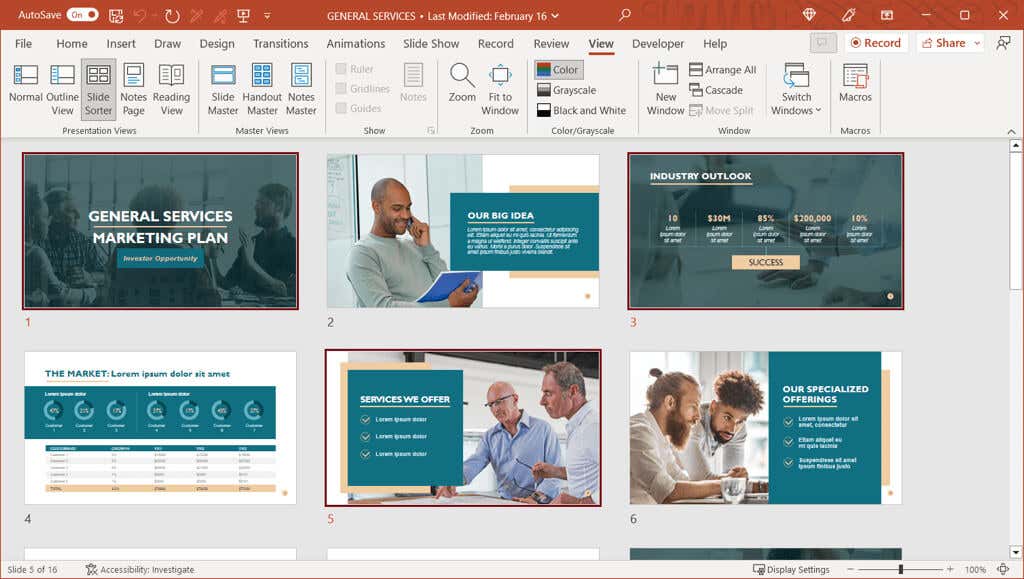Open a New Window of the presentation
This screenshot has width=1024, height=579.
click(664, 88)
